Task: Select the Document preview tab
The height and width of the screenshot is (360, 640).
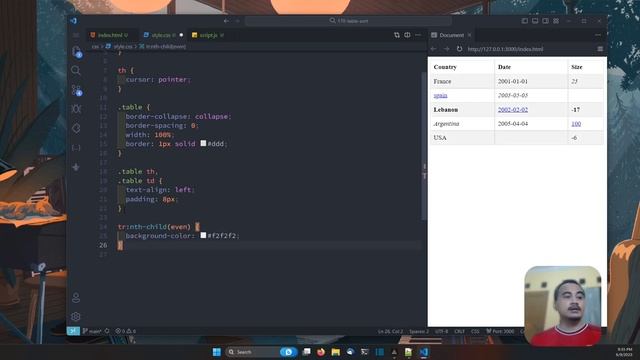Action: (451, 35)
